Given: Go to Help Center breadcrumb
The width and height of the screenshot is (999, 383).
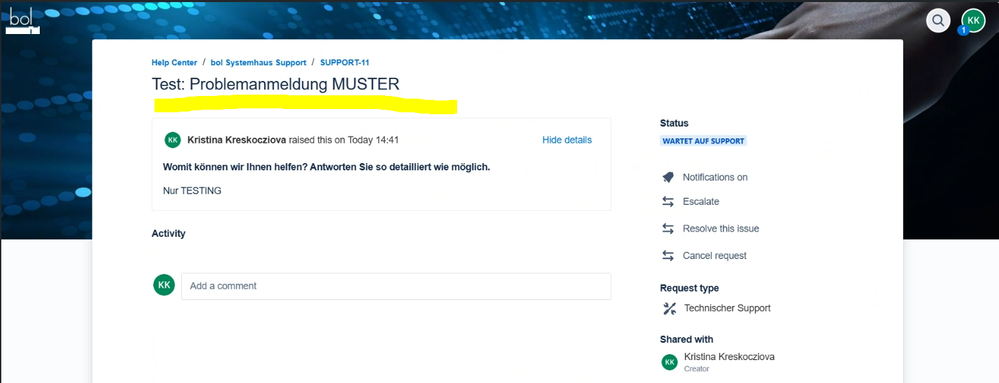Looking at the screenshot, I should tap(175, 62).
